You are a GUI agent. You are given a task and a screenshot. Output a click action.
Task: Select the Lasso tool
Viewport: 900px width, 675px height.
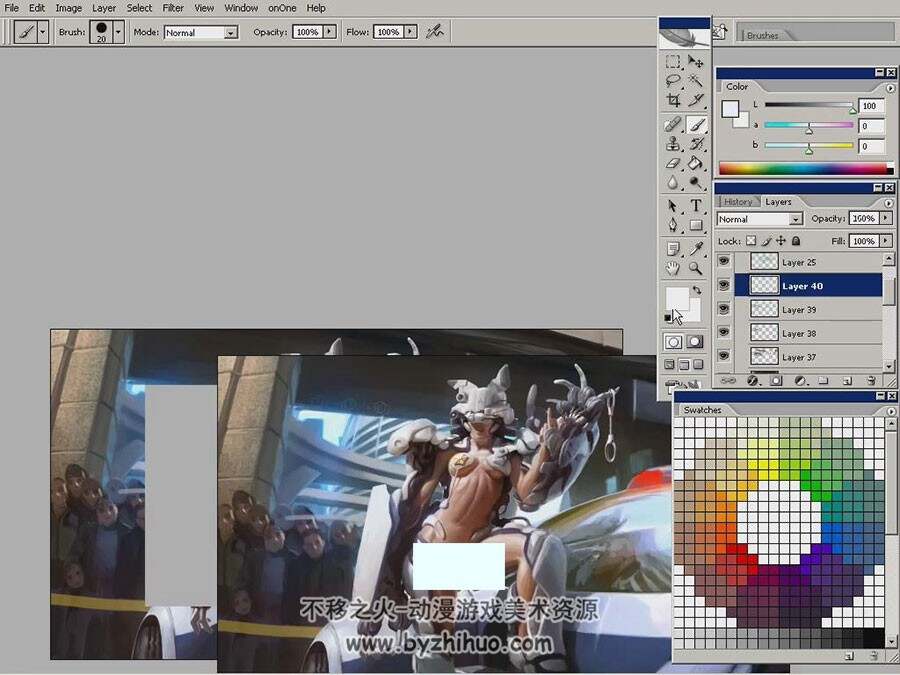[673, 80]
